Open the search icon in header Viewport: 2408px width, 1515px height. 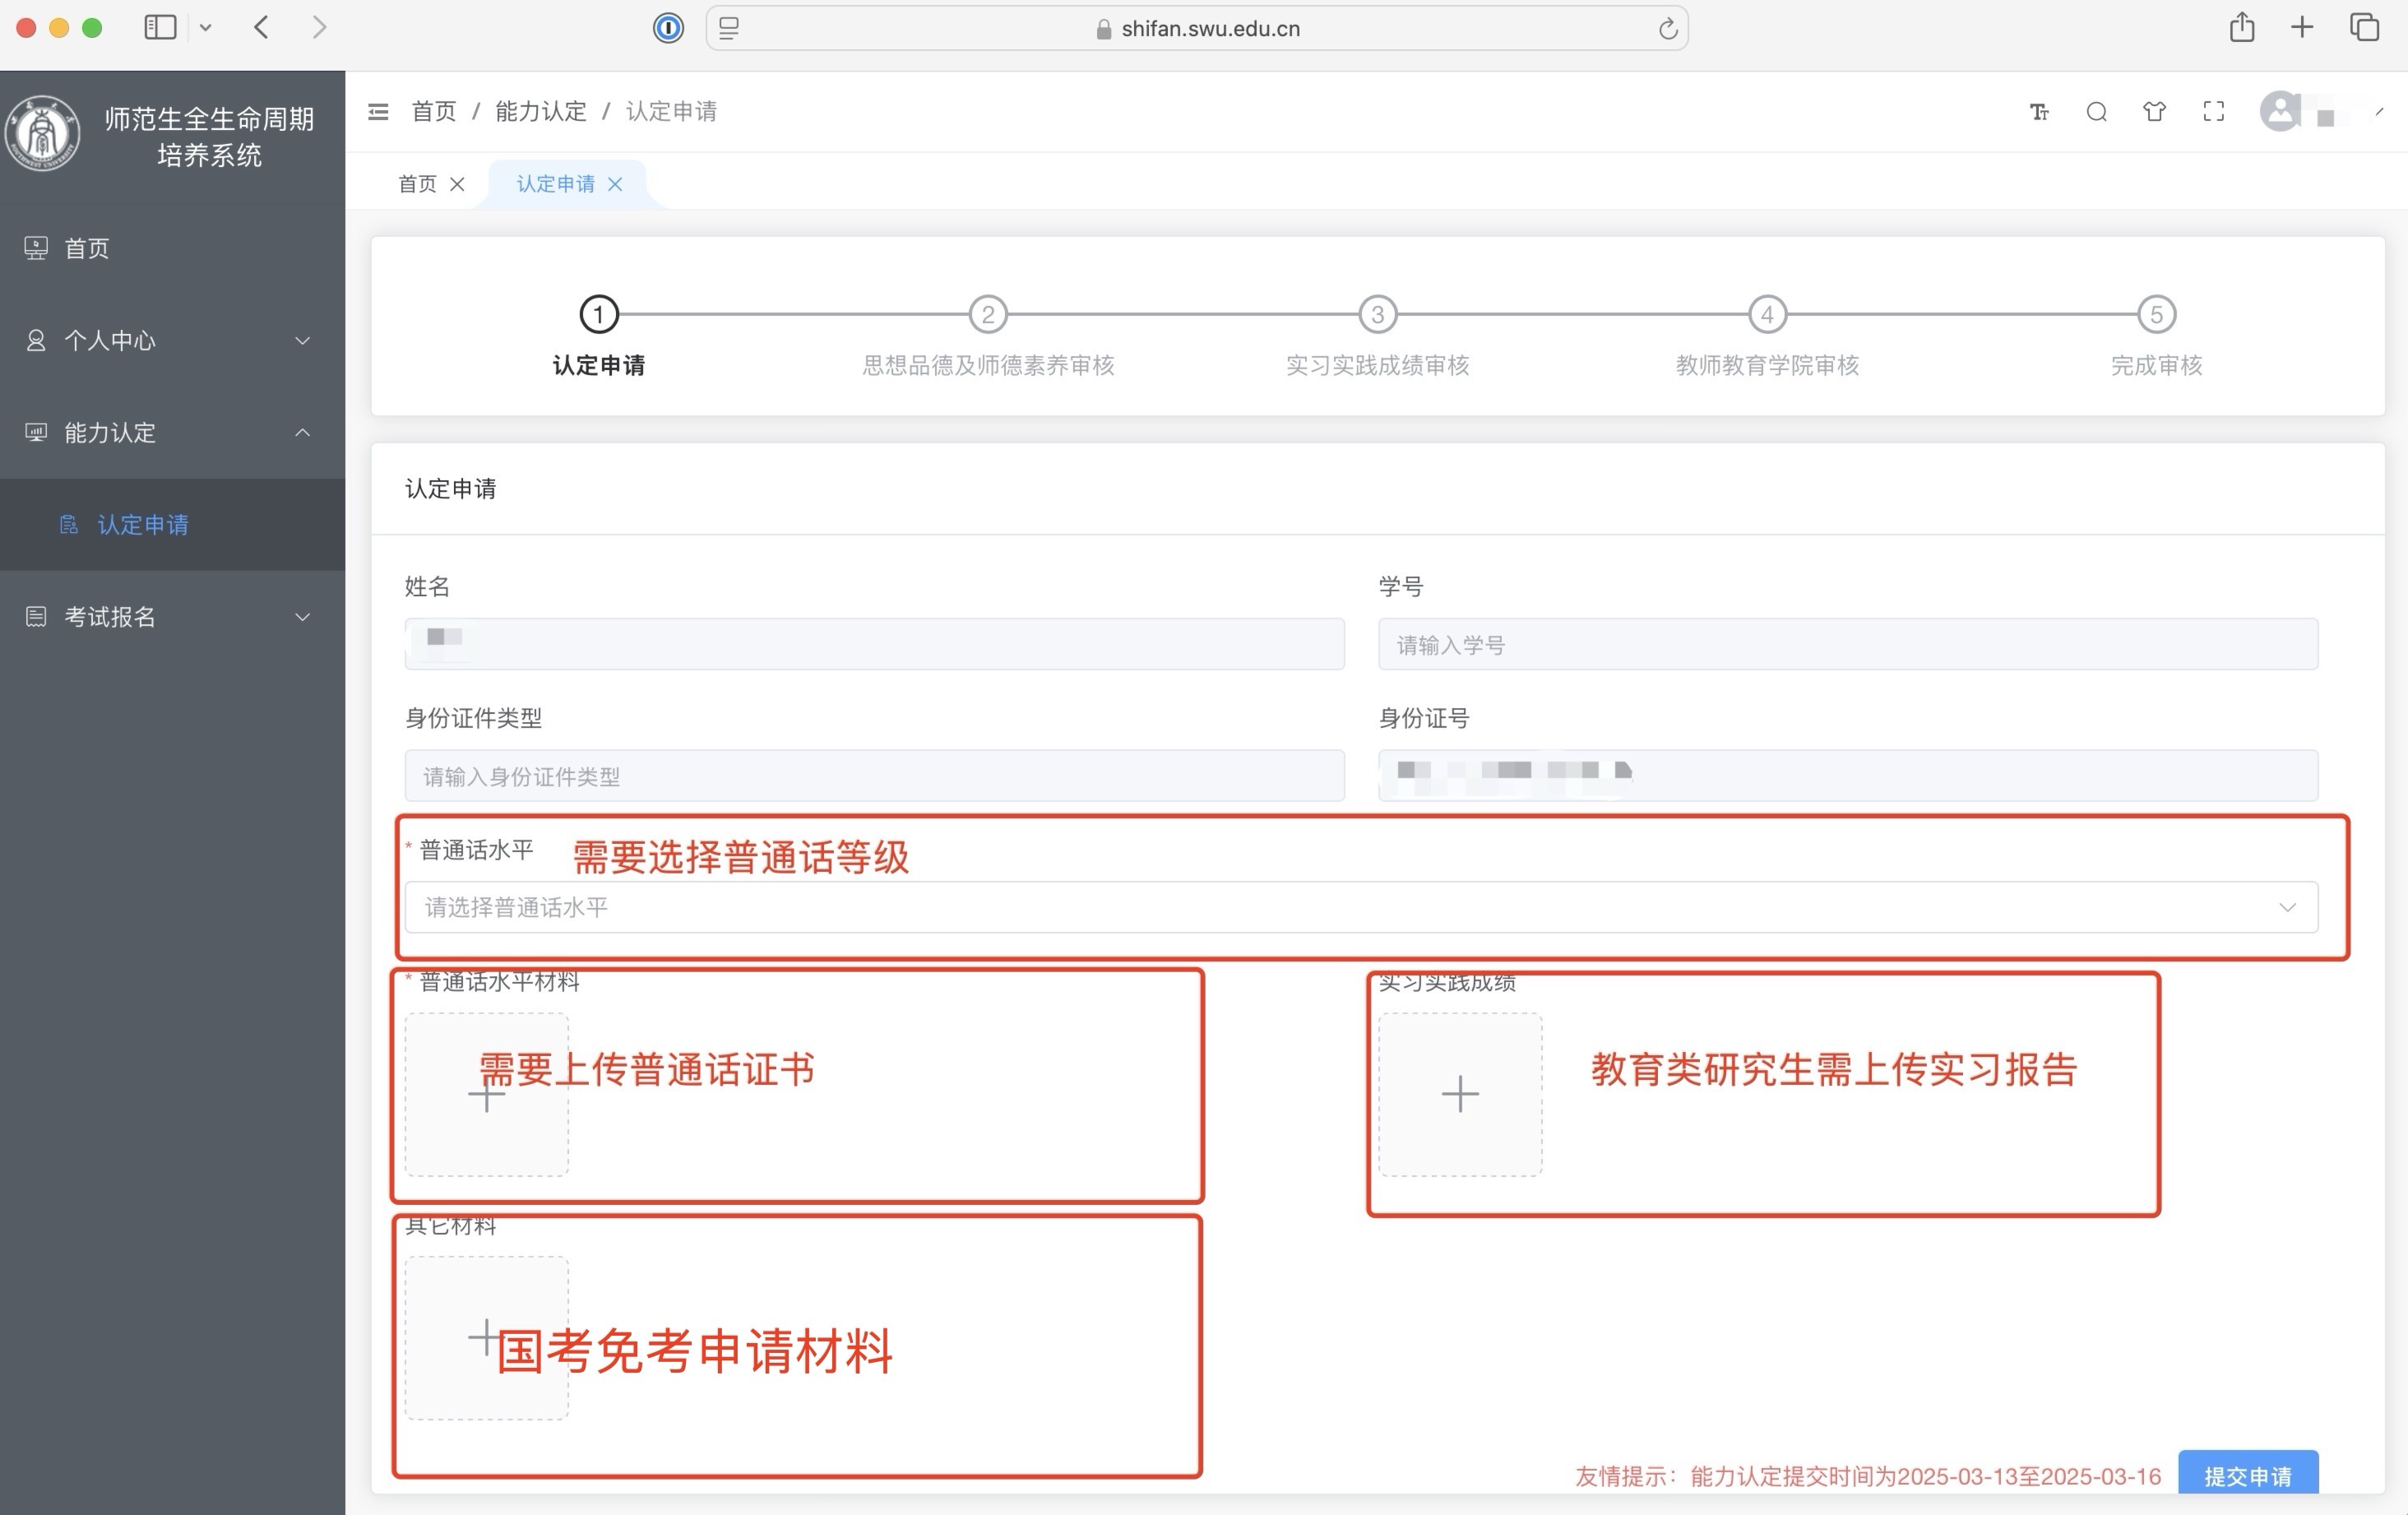click(2096, 111)
